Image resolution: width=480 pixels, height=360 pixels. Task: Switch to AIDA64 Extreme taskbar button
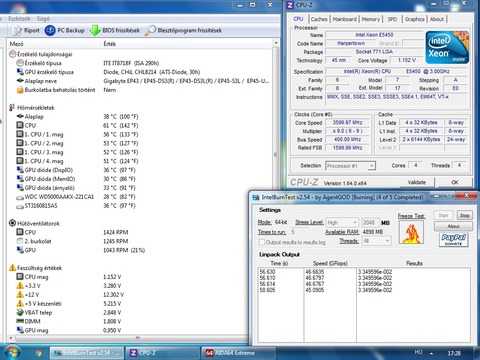(238, 353)
